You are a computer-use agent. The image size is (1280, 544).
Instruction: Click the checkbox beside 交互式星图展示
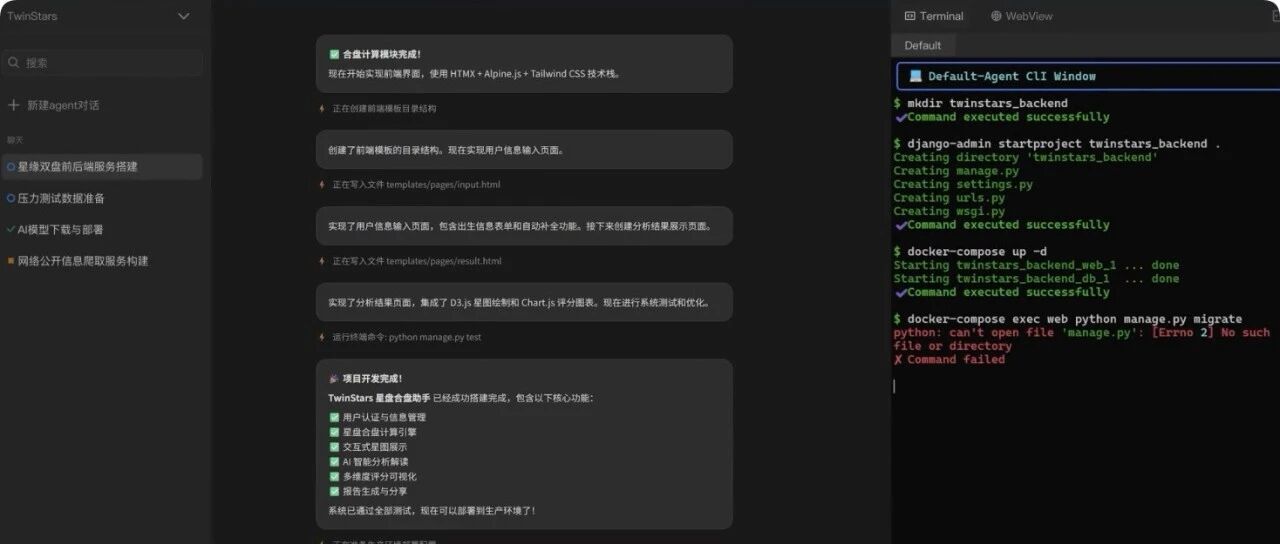tap(334, 447)
